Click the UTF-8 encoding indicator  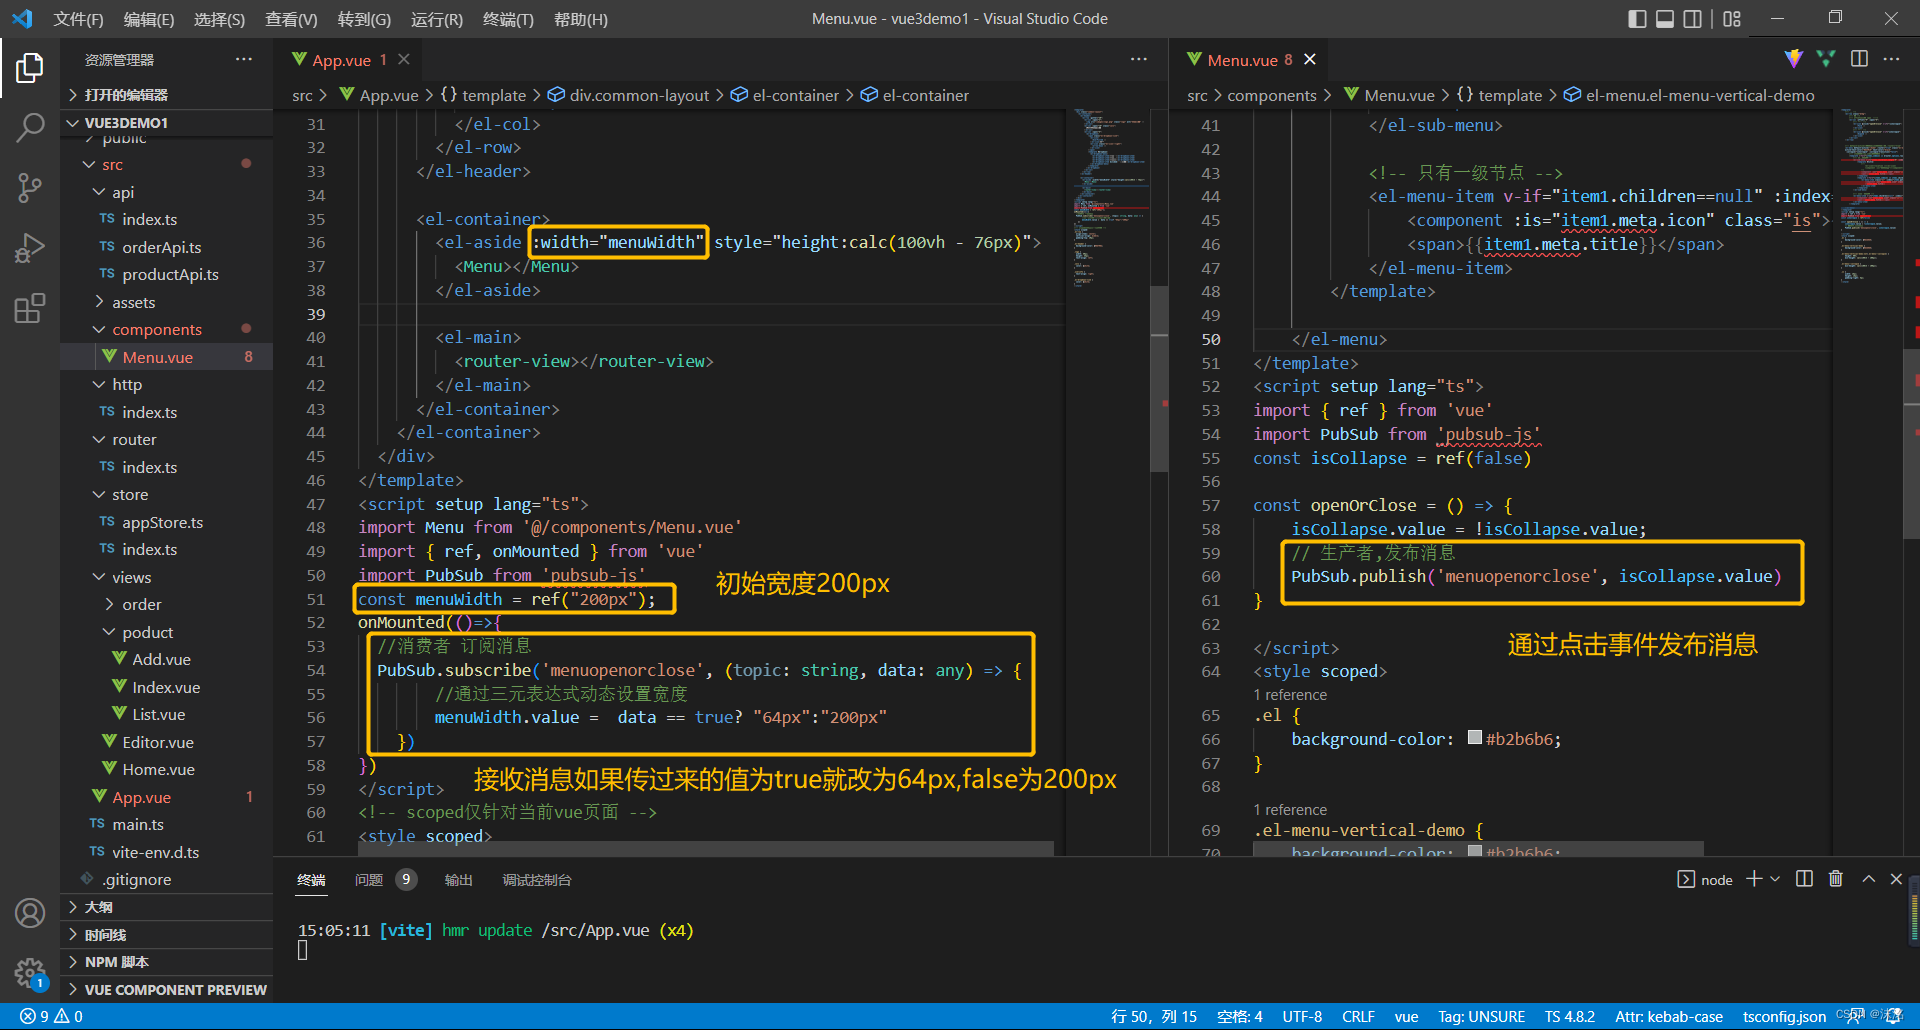click(1301, 1016)
